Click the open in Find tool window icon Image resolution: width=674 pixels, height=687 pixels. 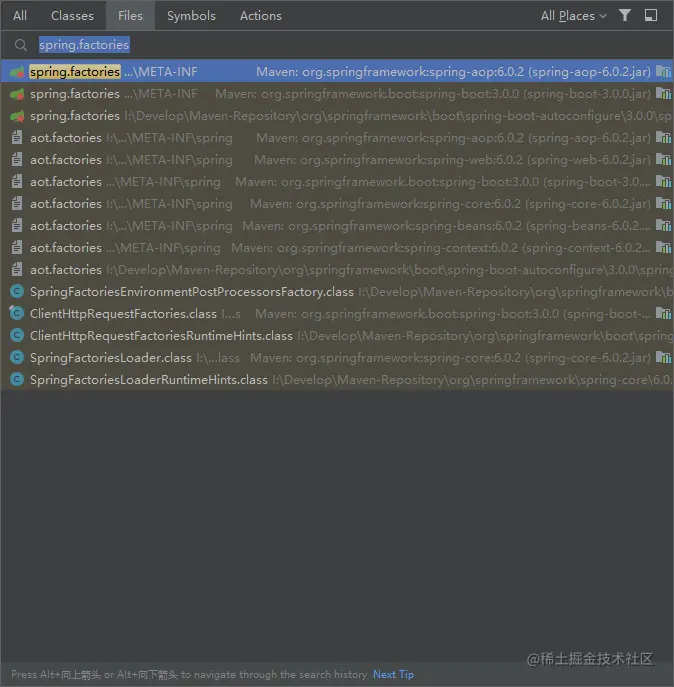pyautogui.click(x=651, y=16)
